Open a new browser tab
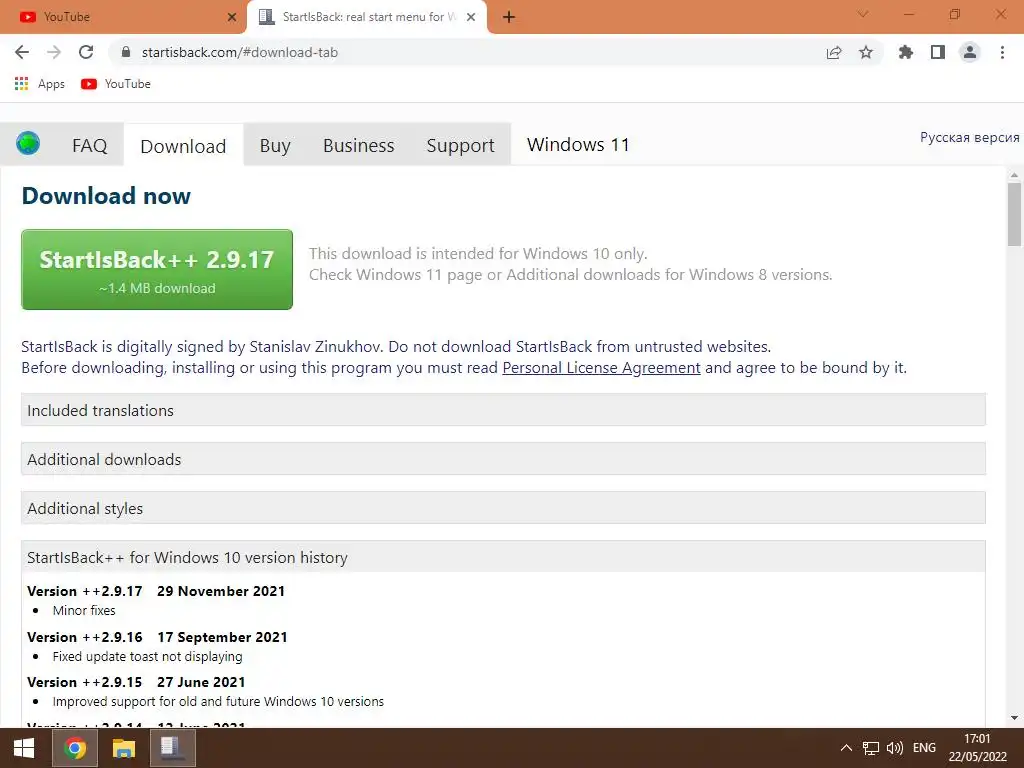The height and width of the screenshot is (768, 1024). 509,17
